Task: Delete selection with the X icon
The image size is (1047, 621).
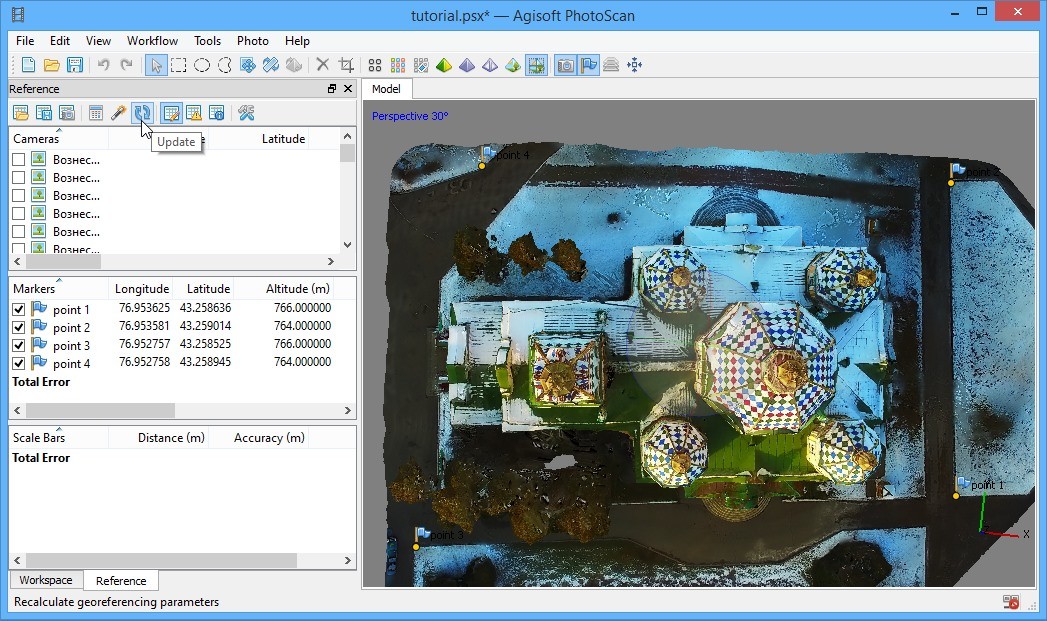Action: tap(323, 65)
